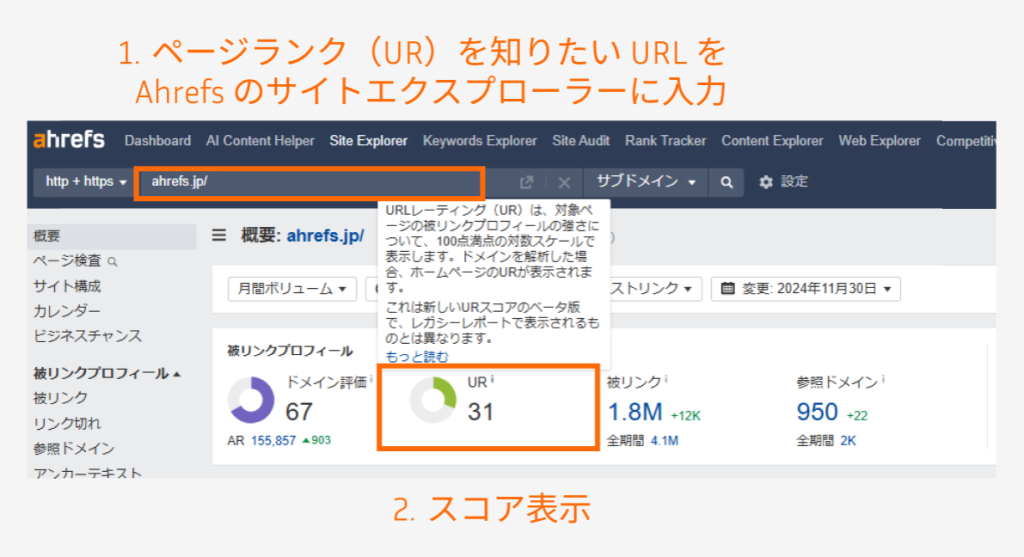Click the info icon beside UR
The width and height of the screenshot is (1024, 557).
(492, 379)
